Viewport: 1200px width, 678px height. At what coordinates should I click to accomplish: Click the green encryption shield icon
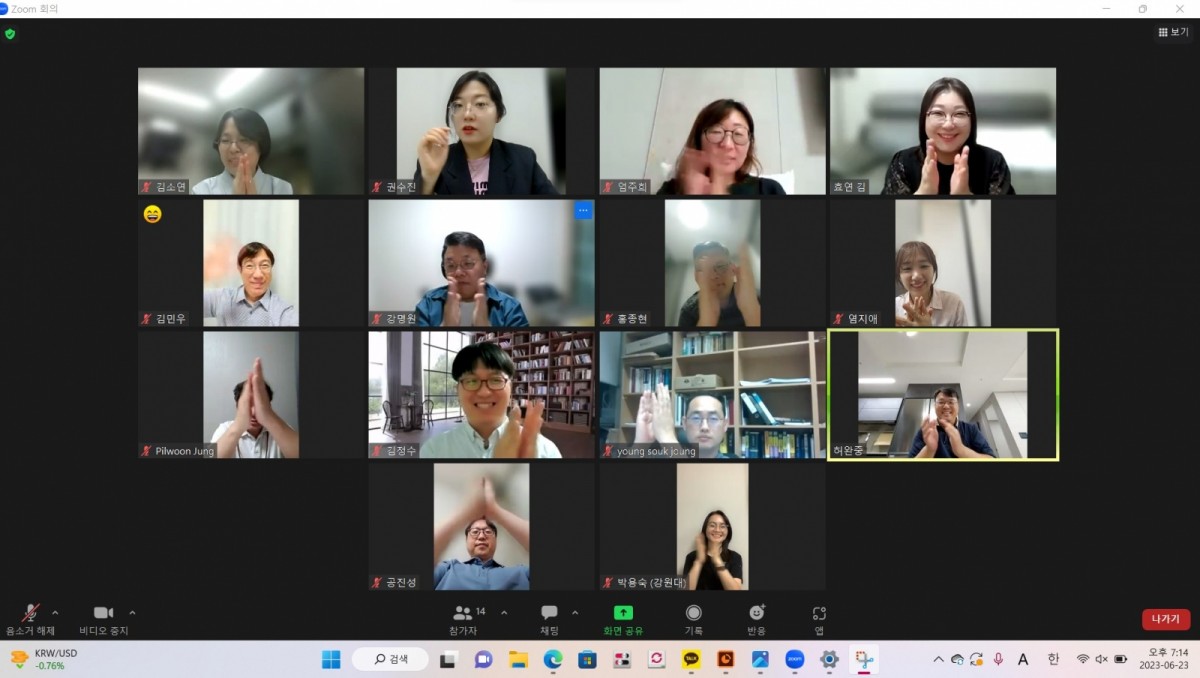(x=10, y=33)
